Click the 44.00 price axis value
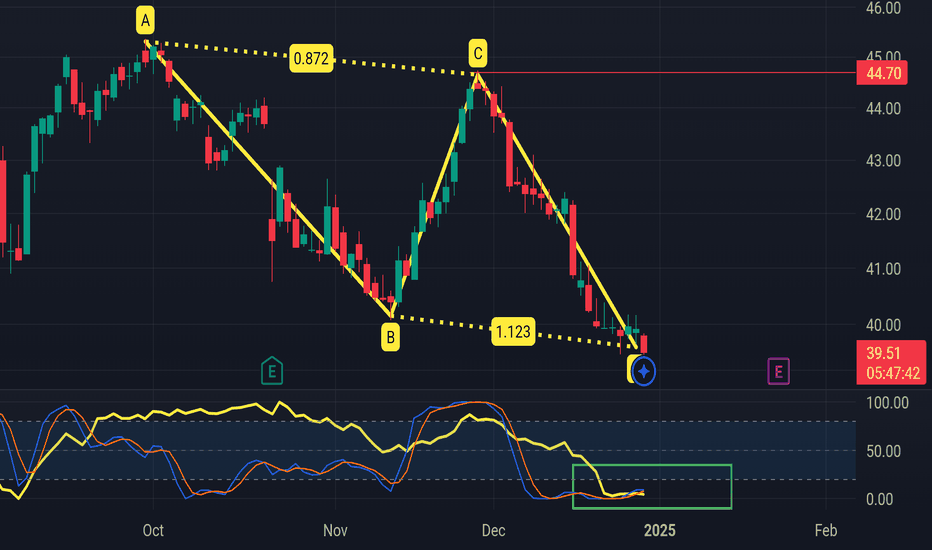The height and width of the screenshot is (550, 932). click(883, 109)
